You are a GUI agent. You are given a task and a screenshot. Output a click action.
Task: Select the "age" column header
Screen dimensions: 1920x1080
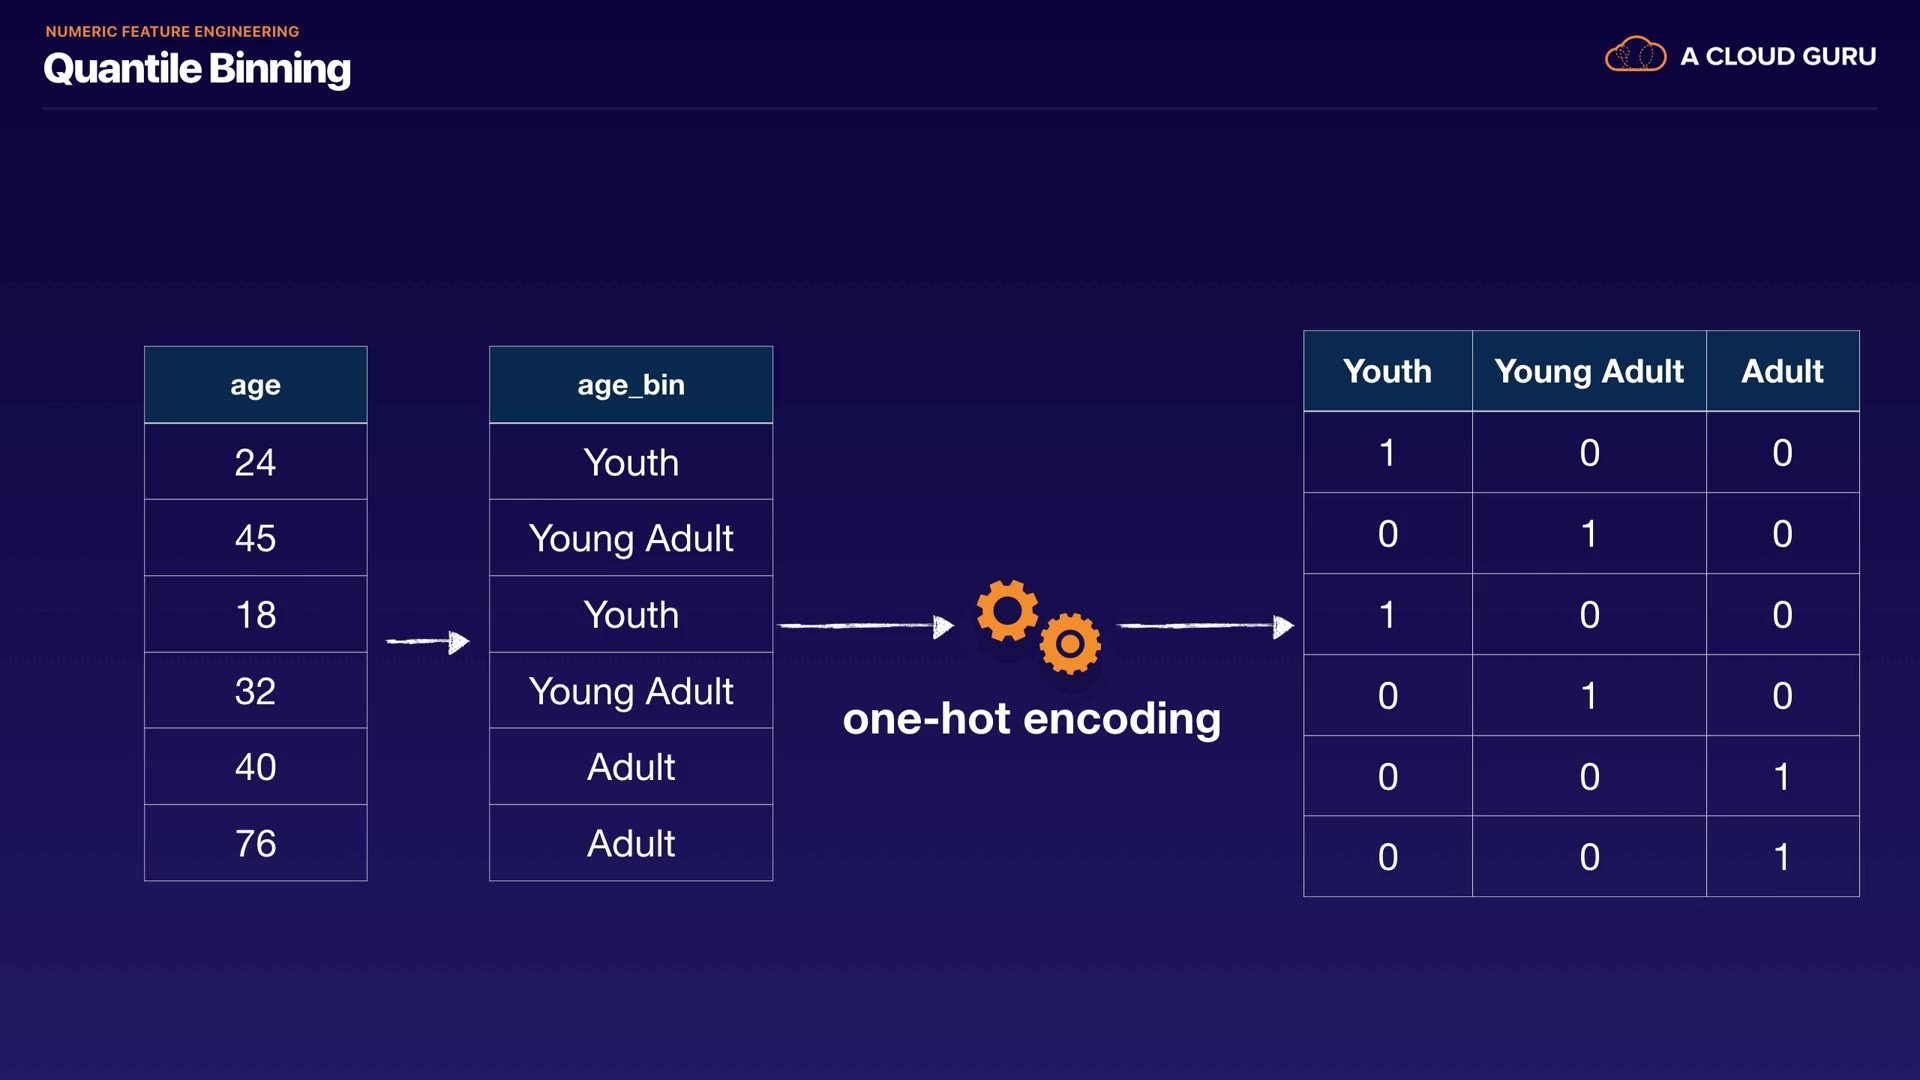coord(255,385)
